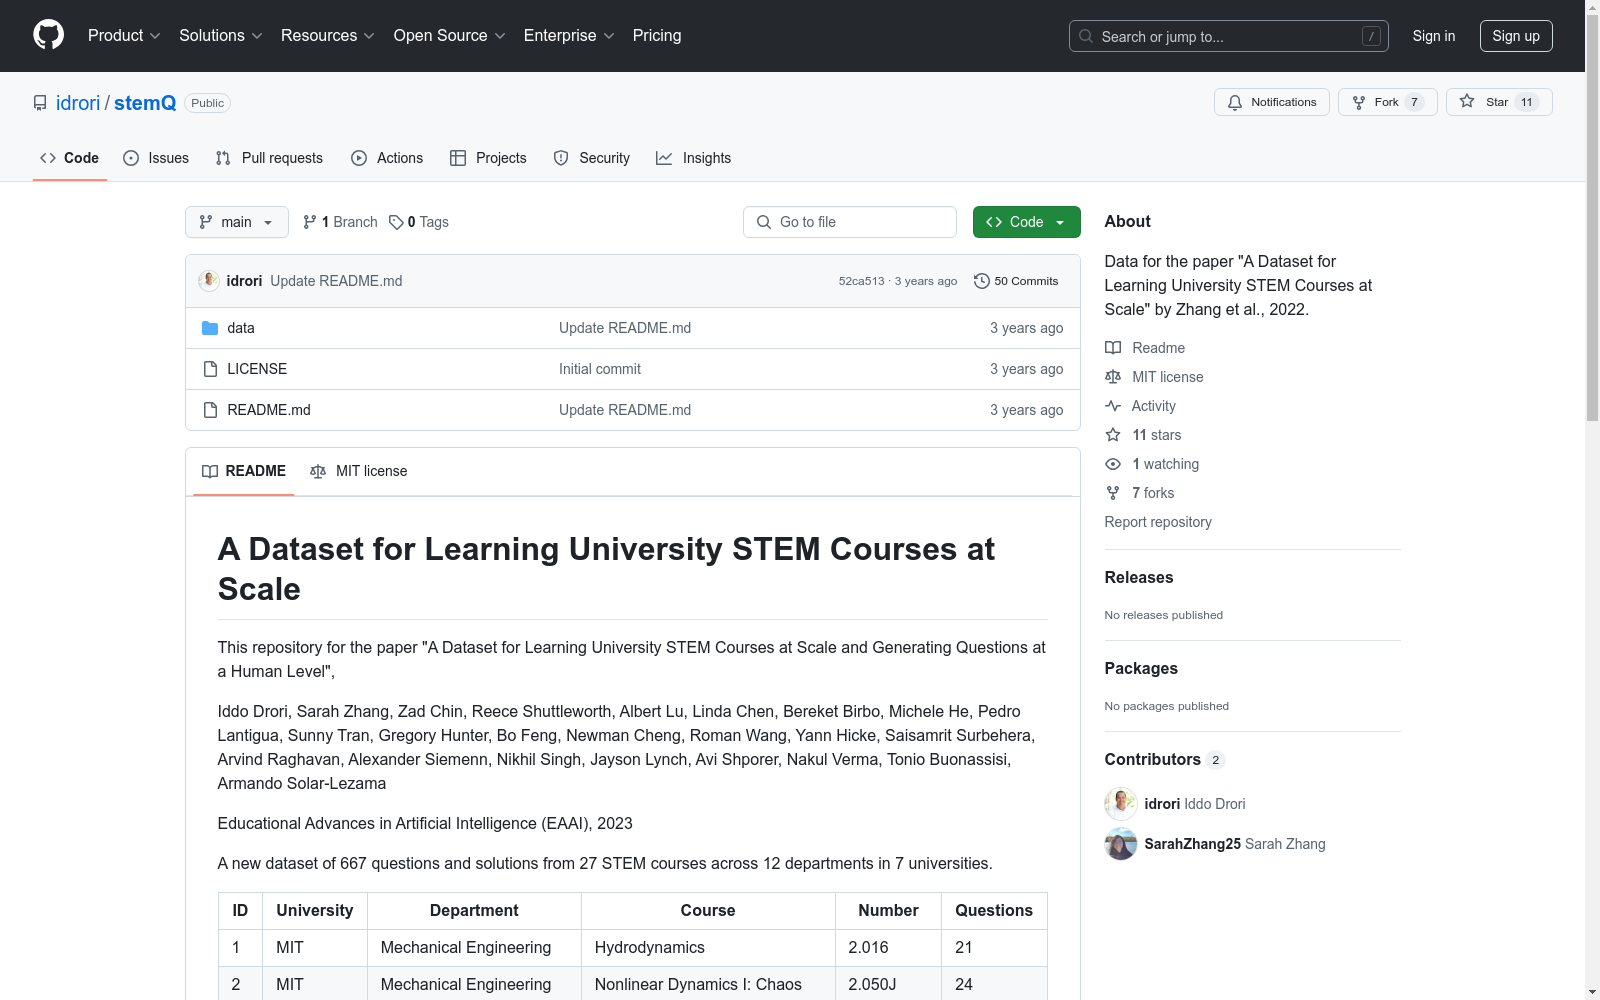
Task: Click the Notifications bell button
Action: (1272, 102)
